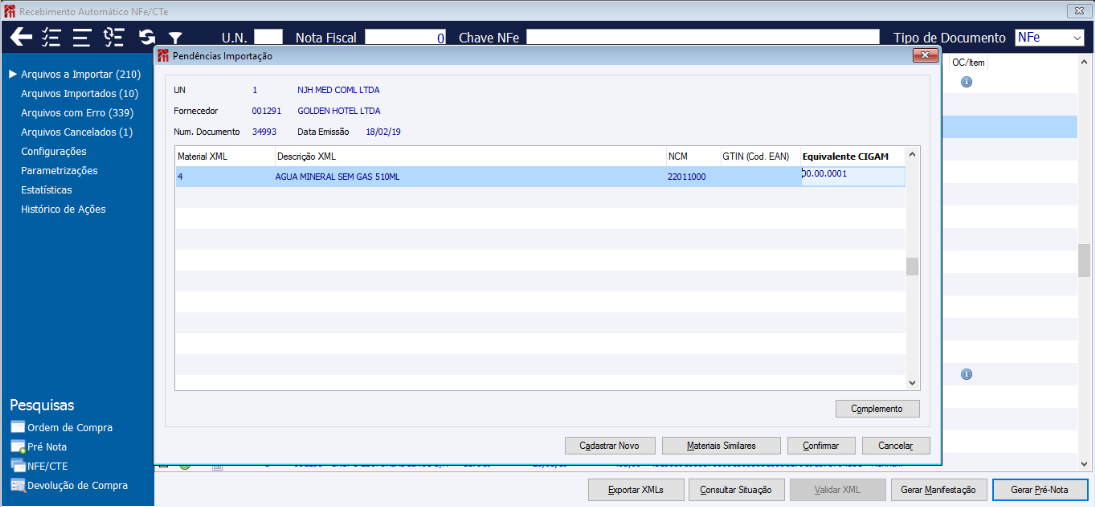Click the Equivalente CIGAM cell 00.00.0001
1095x507 pixels.
pos(853,176)
